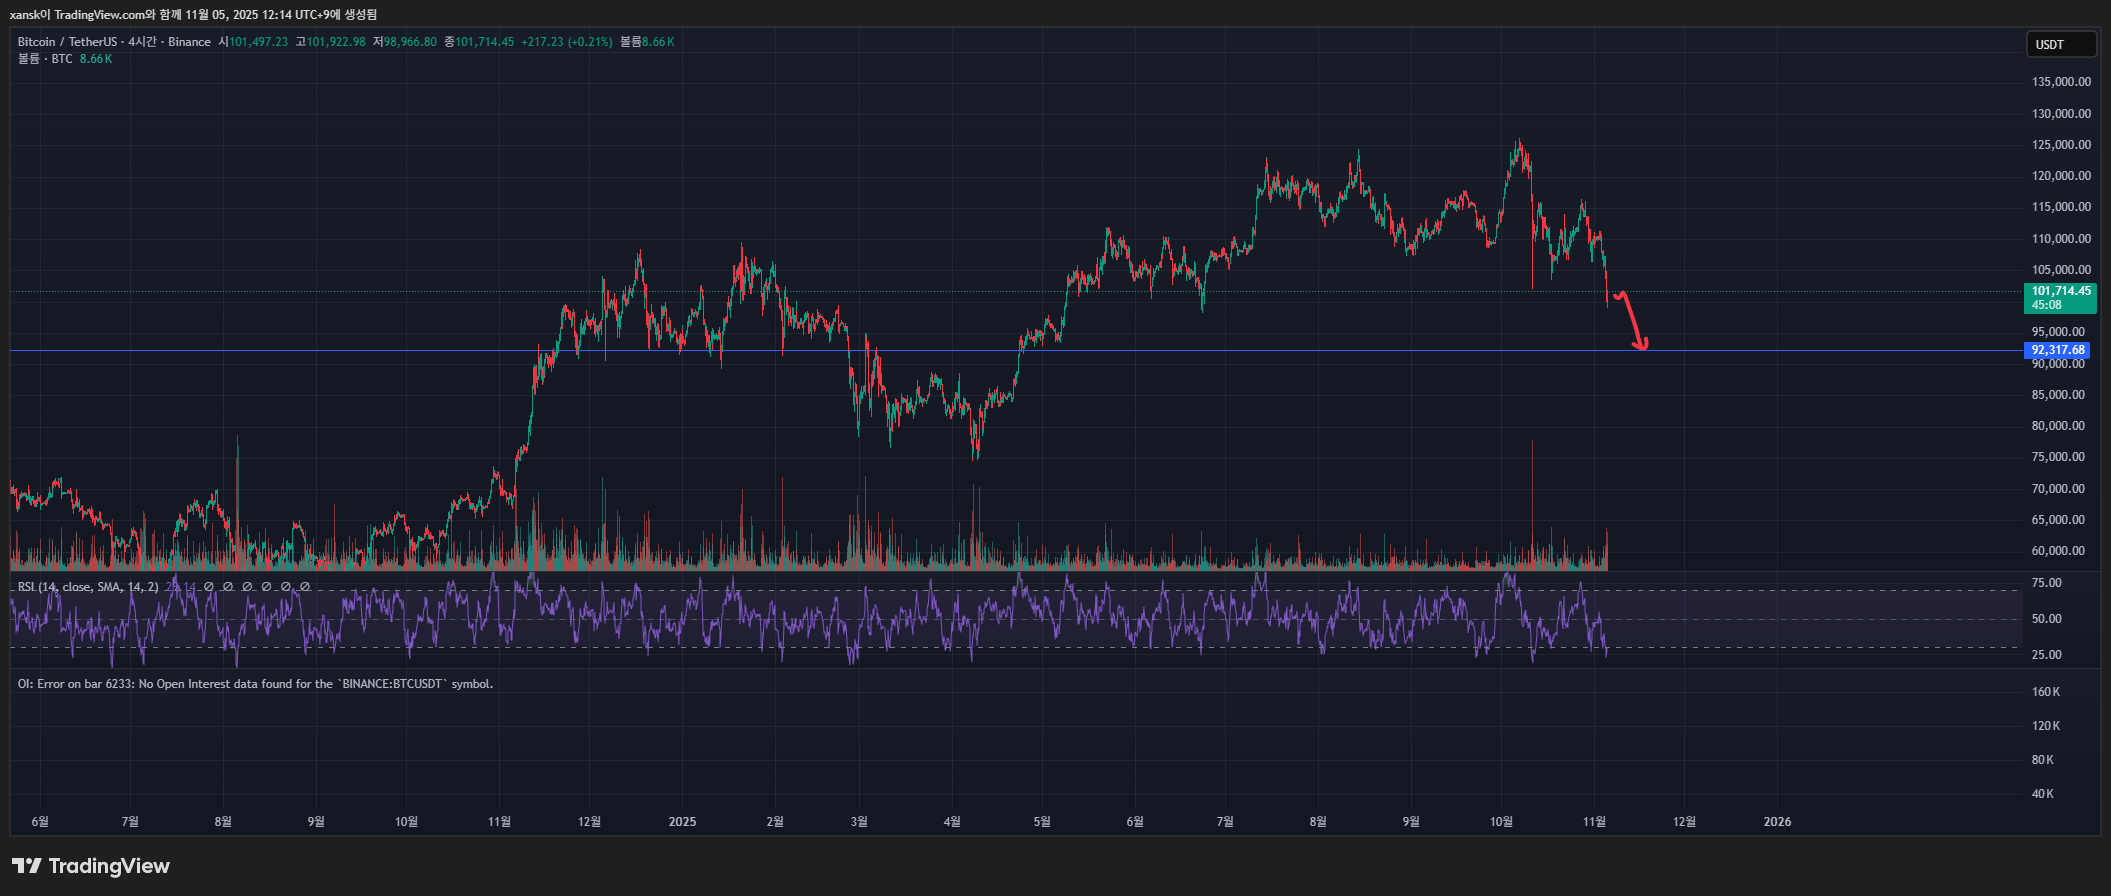Image resolution: width=2111 pixels, height=896 pixels.
Task: Click the blue 92,317.68 price label
Action: click(x=2058, y=350)
